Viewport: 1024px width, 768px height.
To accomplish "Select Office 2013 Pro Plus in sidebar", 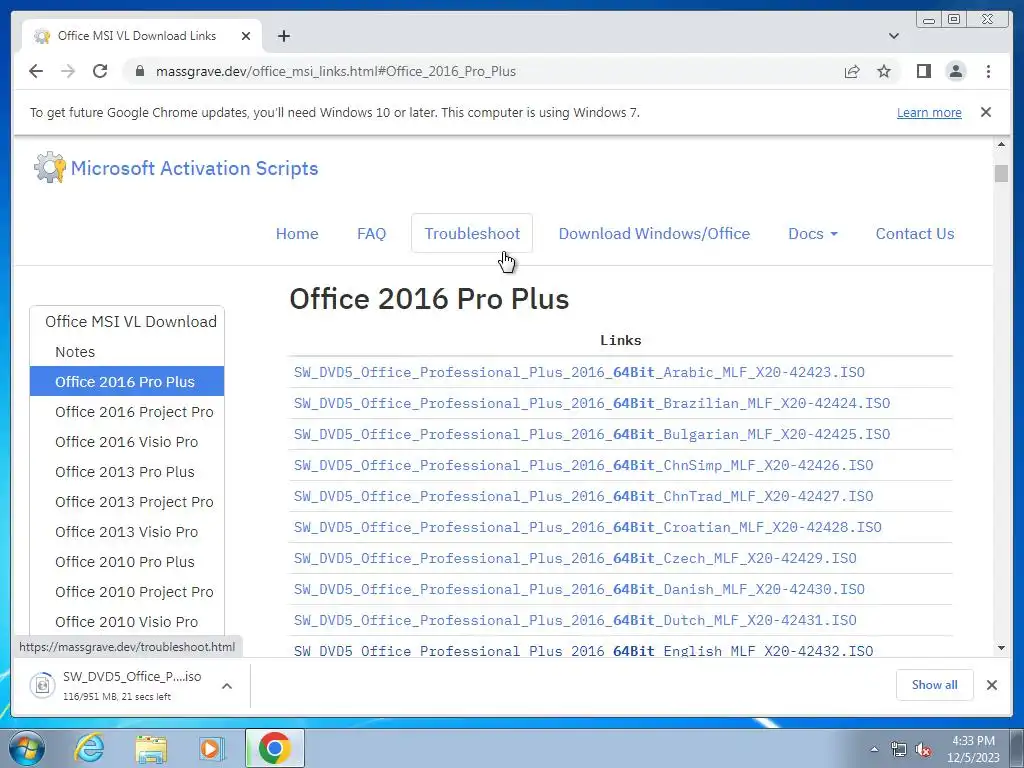I will (127, 472).
